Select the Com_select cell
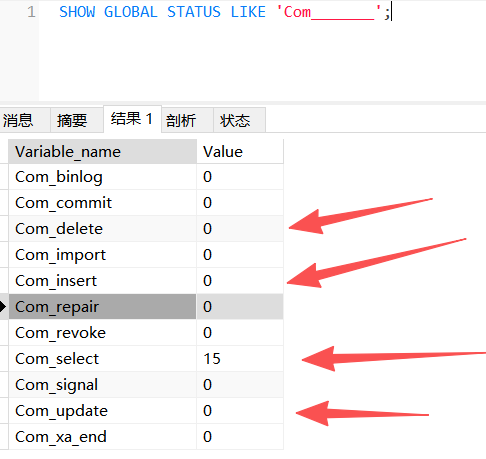Screen dimensions: 486x459 (x=102, y=359)
